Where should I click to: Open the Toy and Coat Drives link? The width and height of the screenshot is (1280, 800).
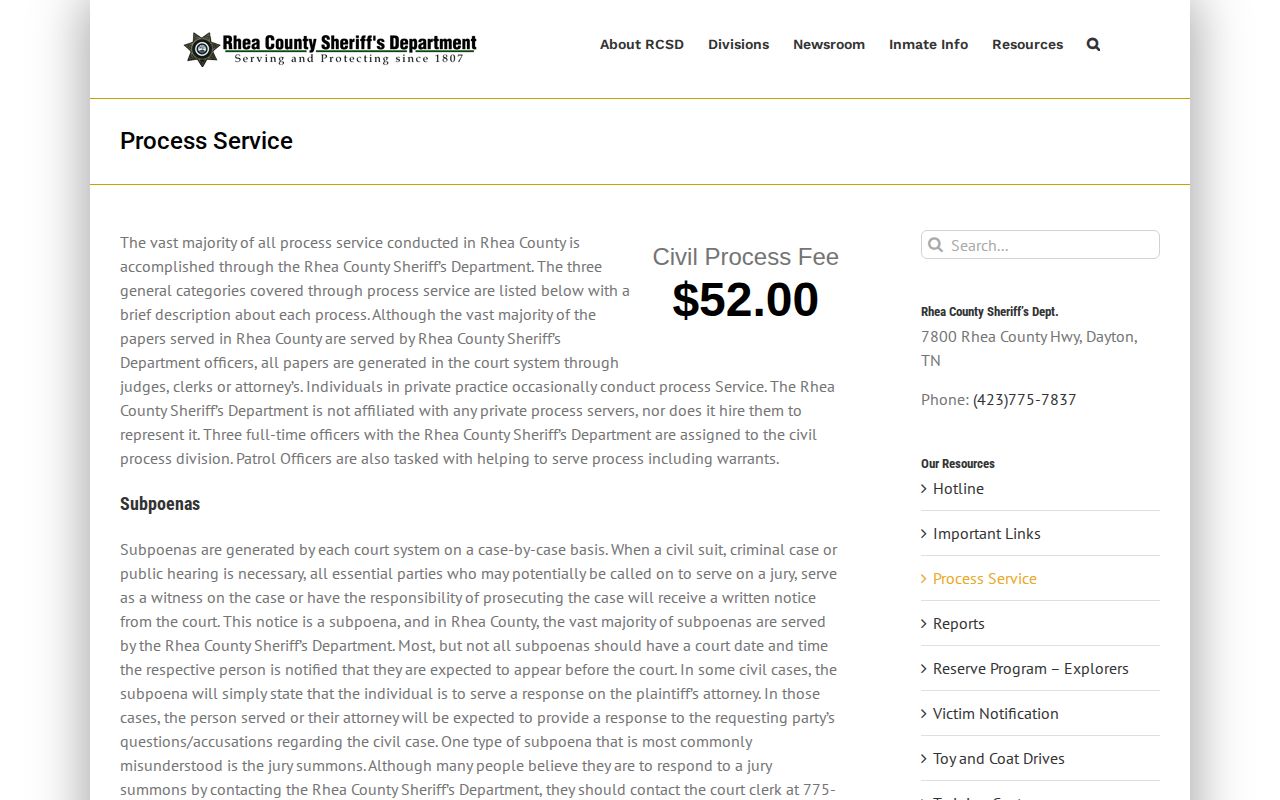(999, 758)
